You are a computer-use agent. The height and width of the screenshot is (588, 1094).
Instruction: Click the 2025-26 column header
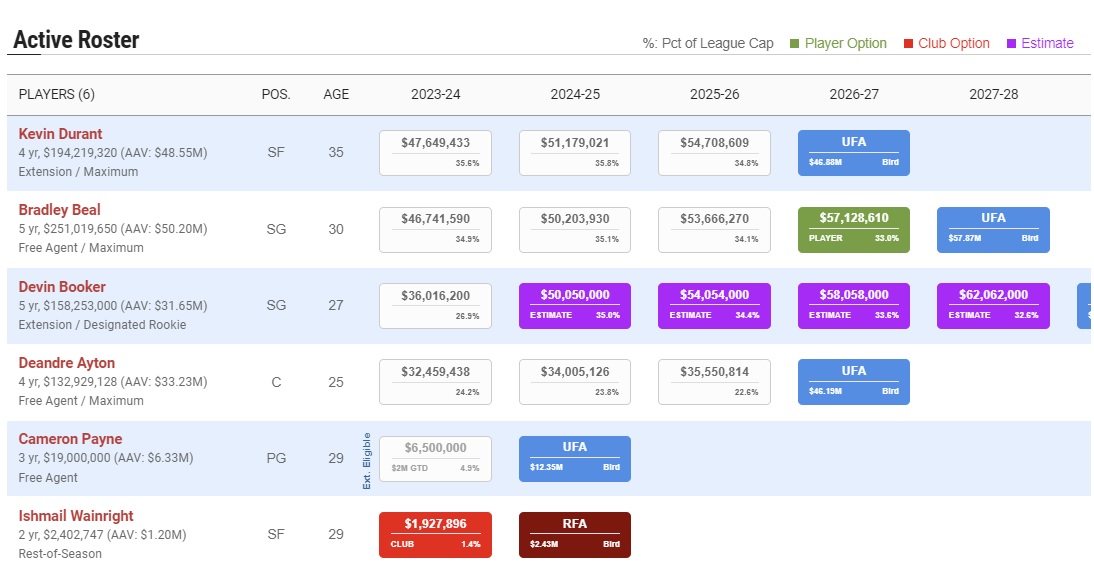714,94
